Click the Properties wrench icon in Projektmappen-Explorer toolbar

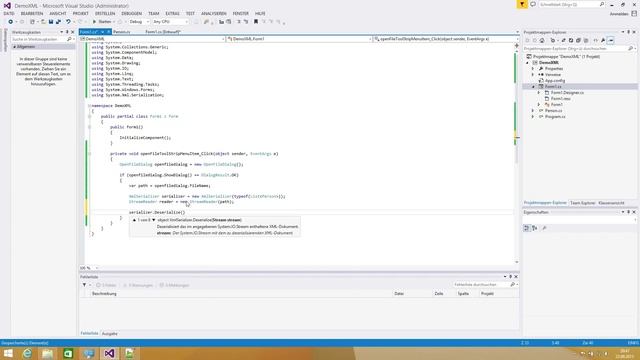(603, 40)
